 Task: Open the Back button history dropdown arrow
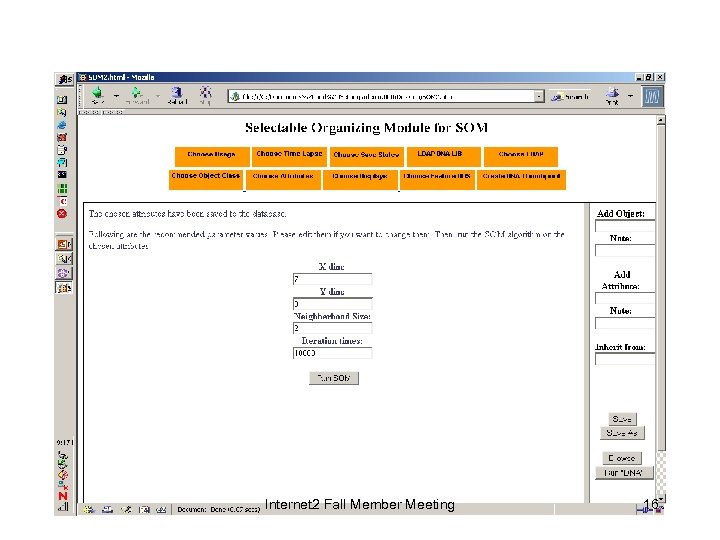(116, 96)
